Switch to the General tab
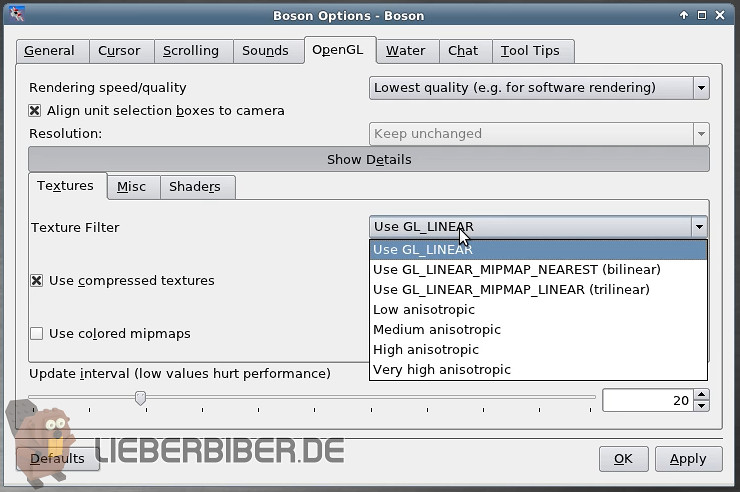740x492 pixels. pyautogui.click(x=52, y=51)
